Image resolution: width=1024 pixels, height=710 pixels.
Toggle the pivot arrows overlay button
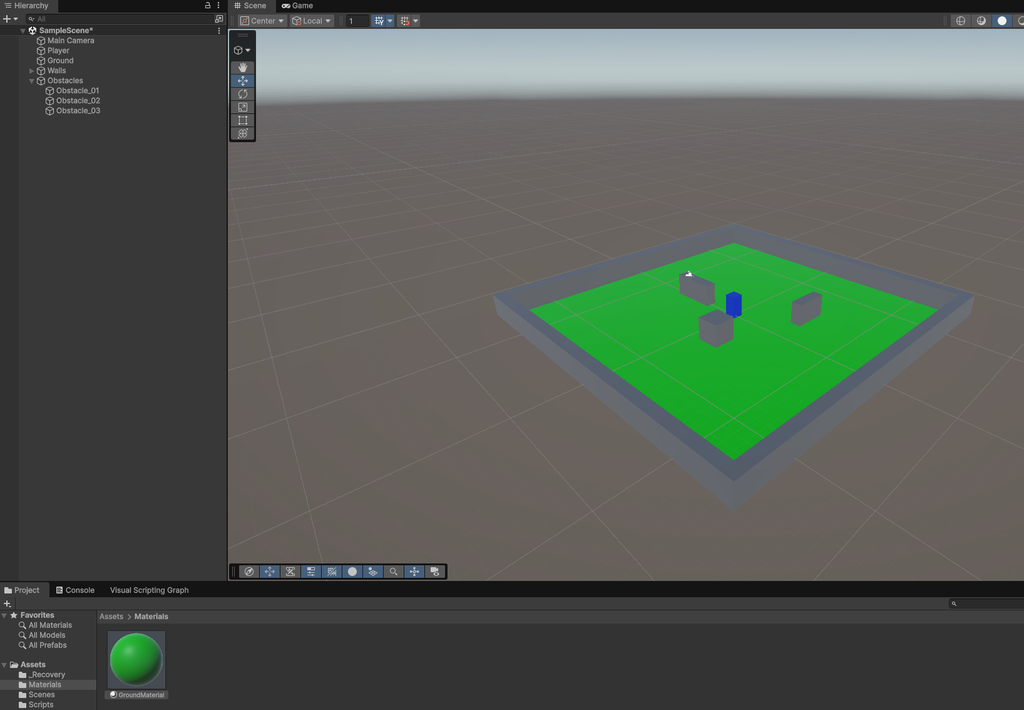[414, 572]
